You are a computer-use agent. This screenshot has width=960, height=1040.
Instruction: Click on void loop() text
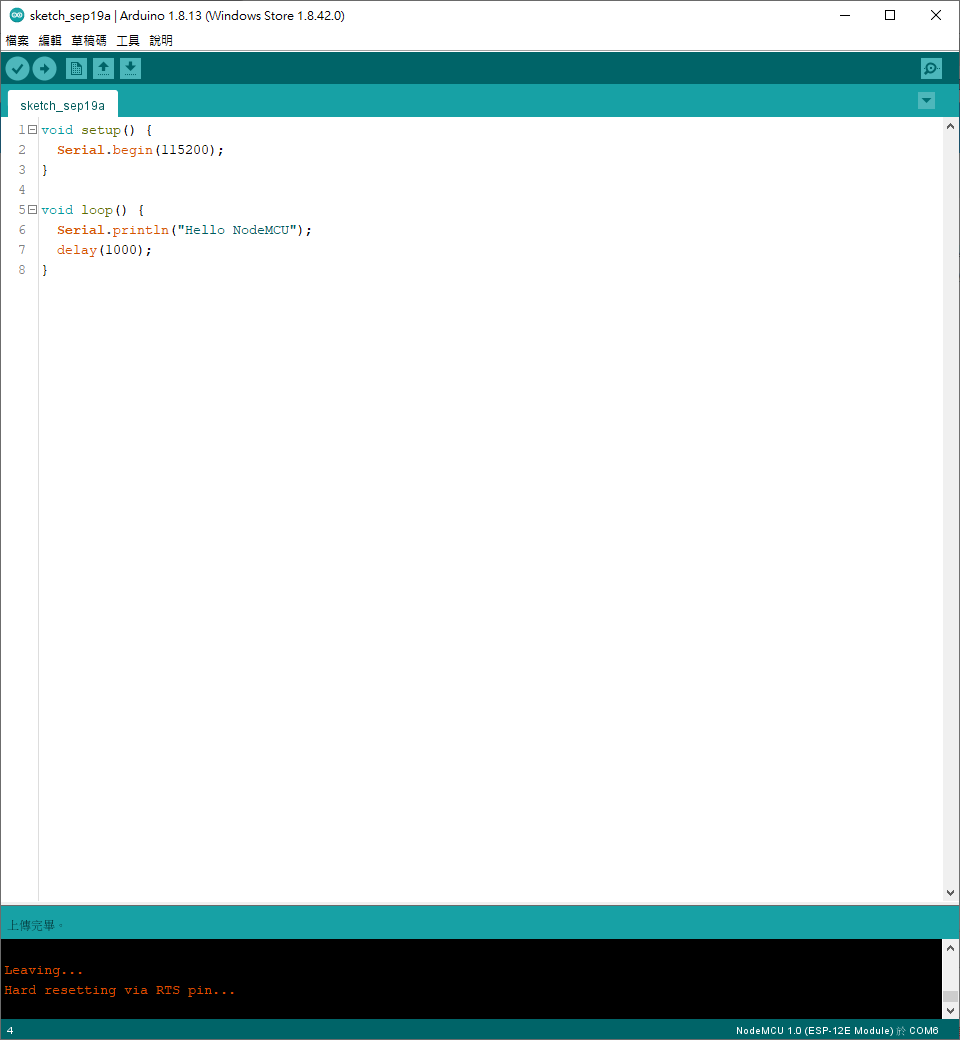pyautogui.click(x=84, y=210)
